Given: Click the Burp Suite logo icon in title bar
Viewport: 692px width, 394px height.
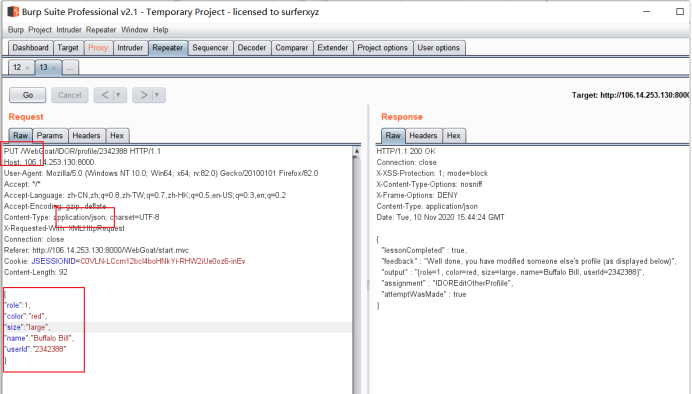Looking at the screenshot, I should click(x=13, y=12).
